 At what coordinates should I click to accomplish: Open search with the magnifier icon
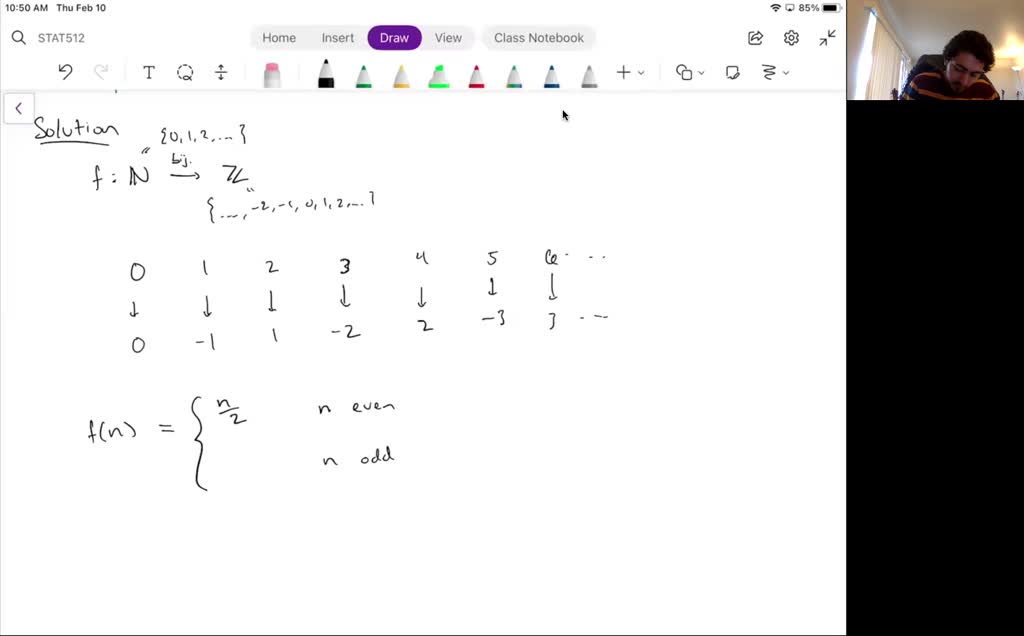point(18,38)
